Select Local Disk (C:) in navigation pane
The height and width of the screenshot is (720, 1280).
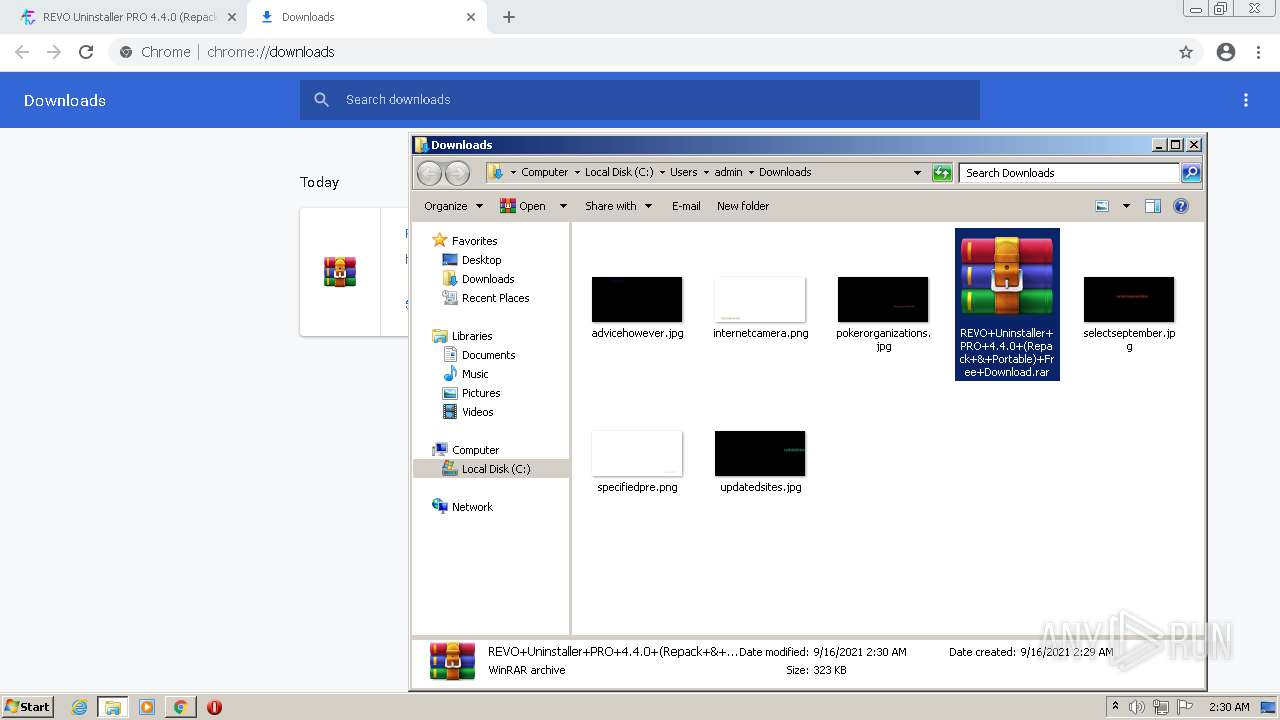click(x=491, y=469)
